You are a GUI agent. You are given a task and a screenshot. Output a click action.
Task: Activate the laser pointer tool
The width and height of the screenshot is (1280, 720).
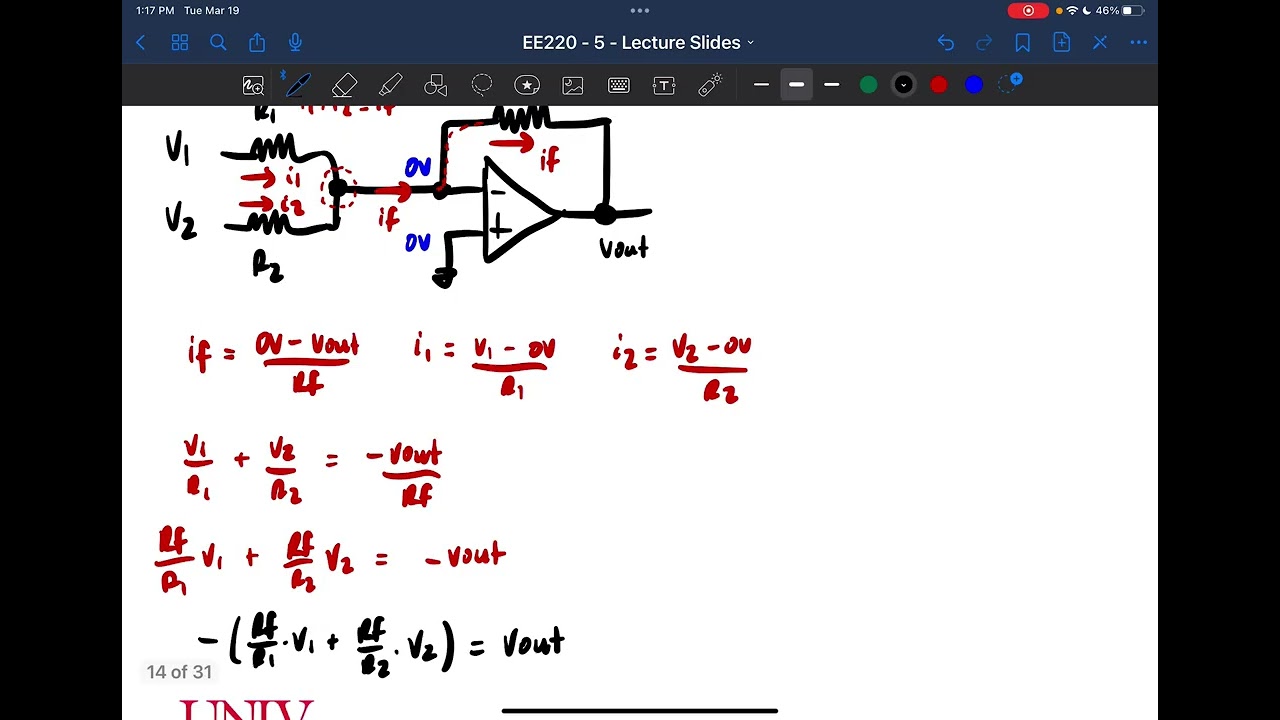[710, 85]
